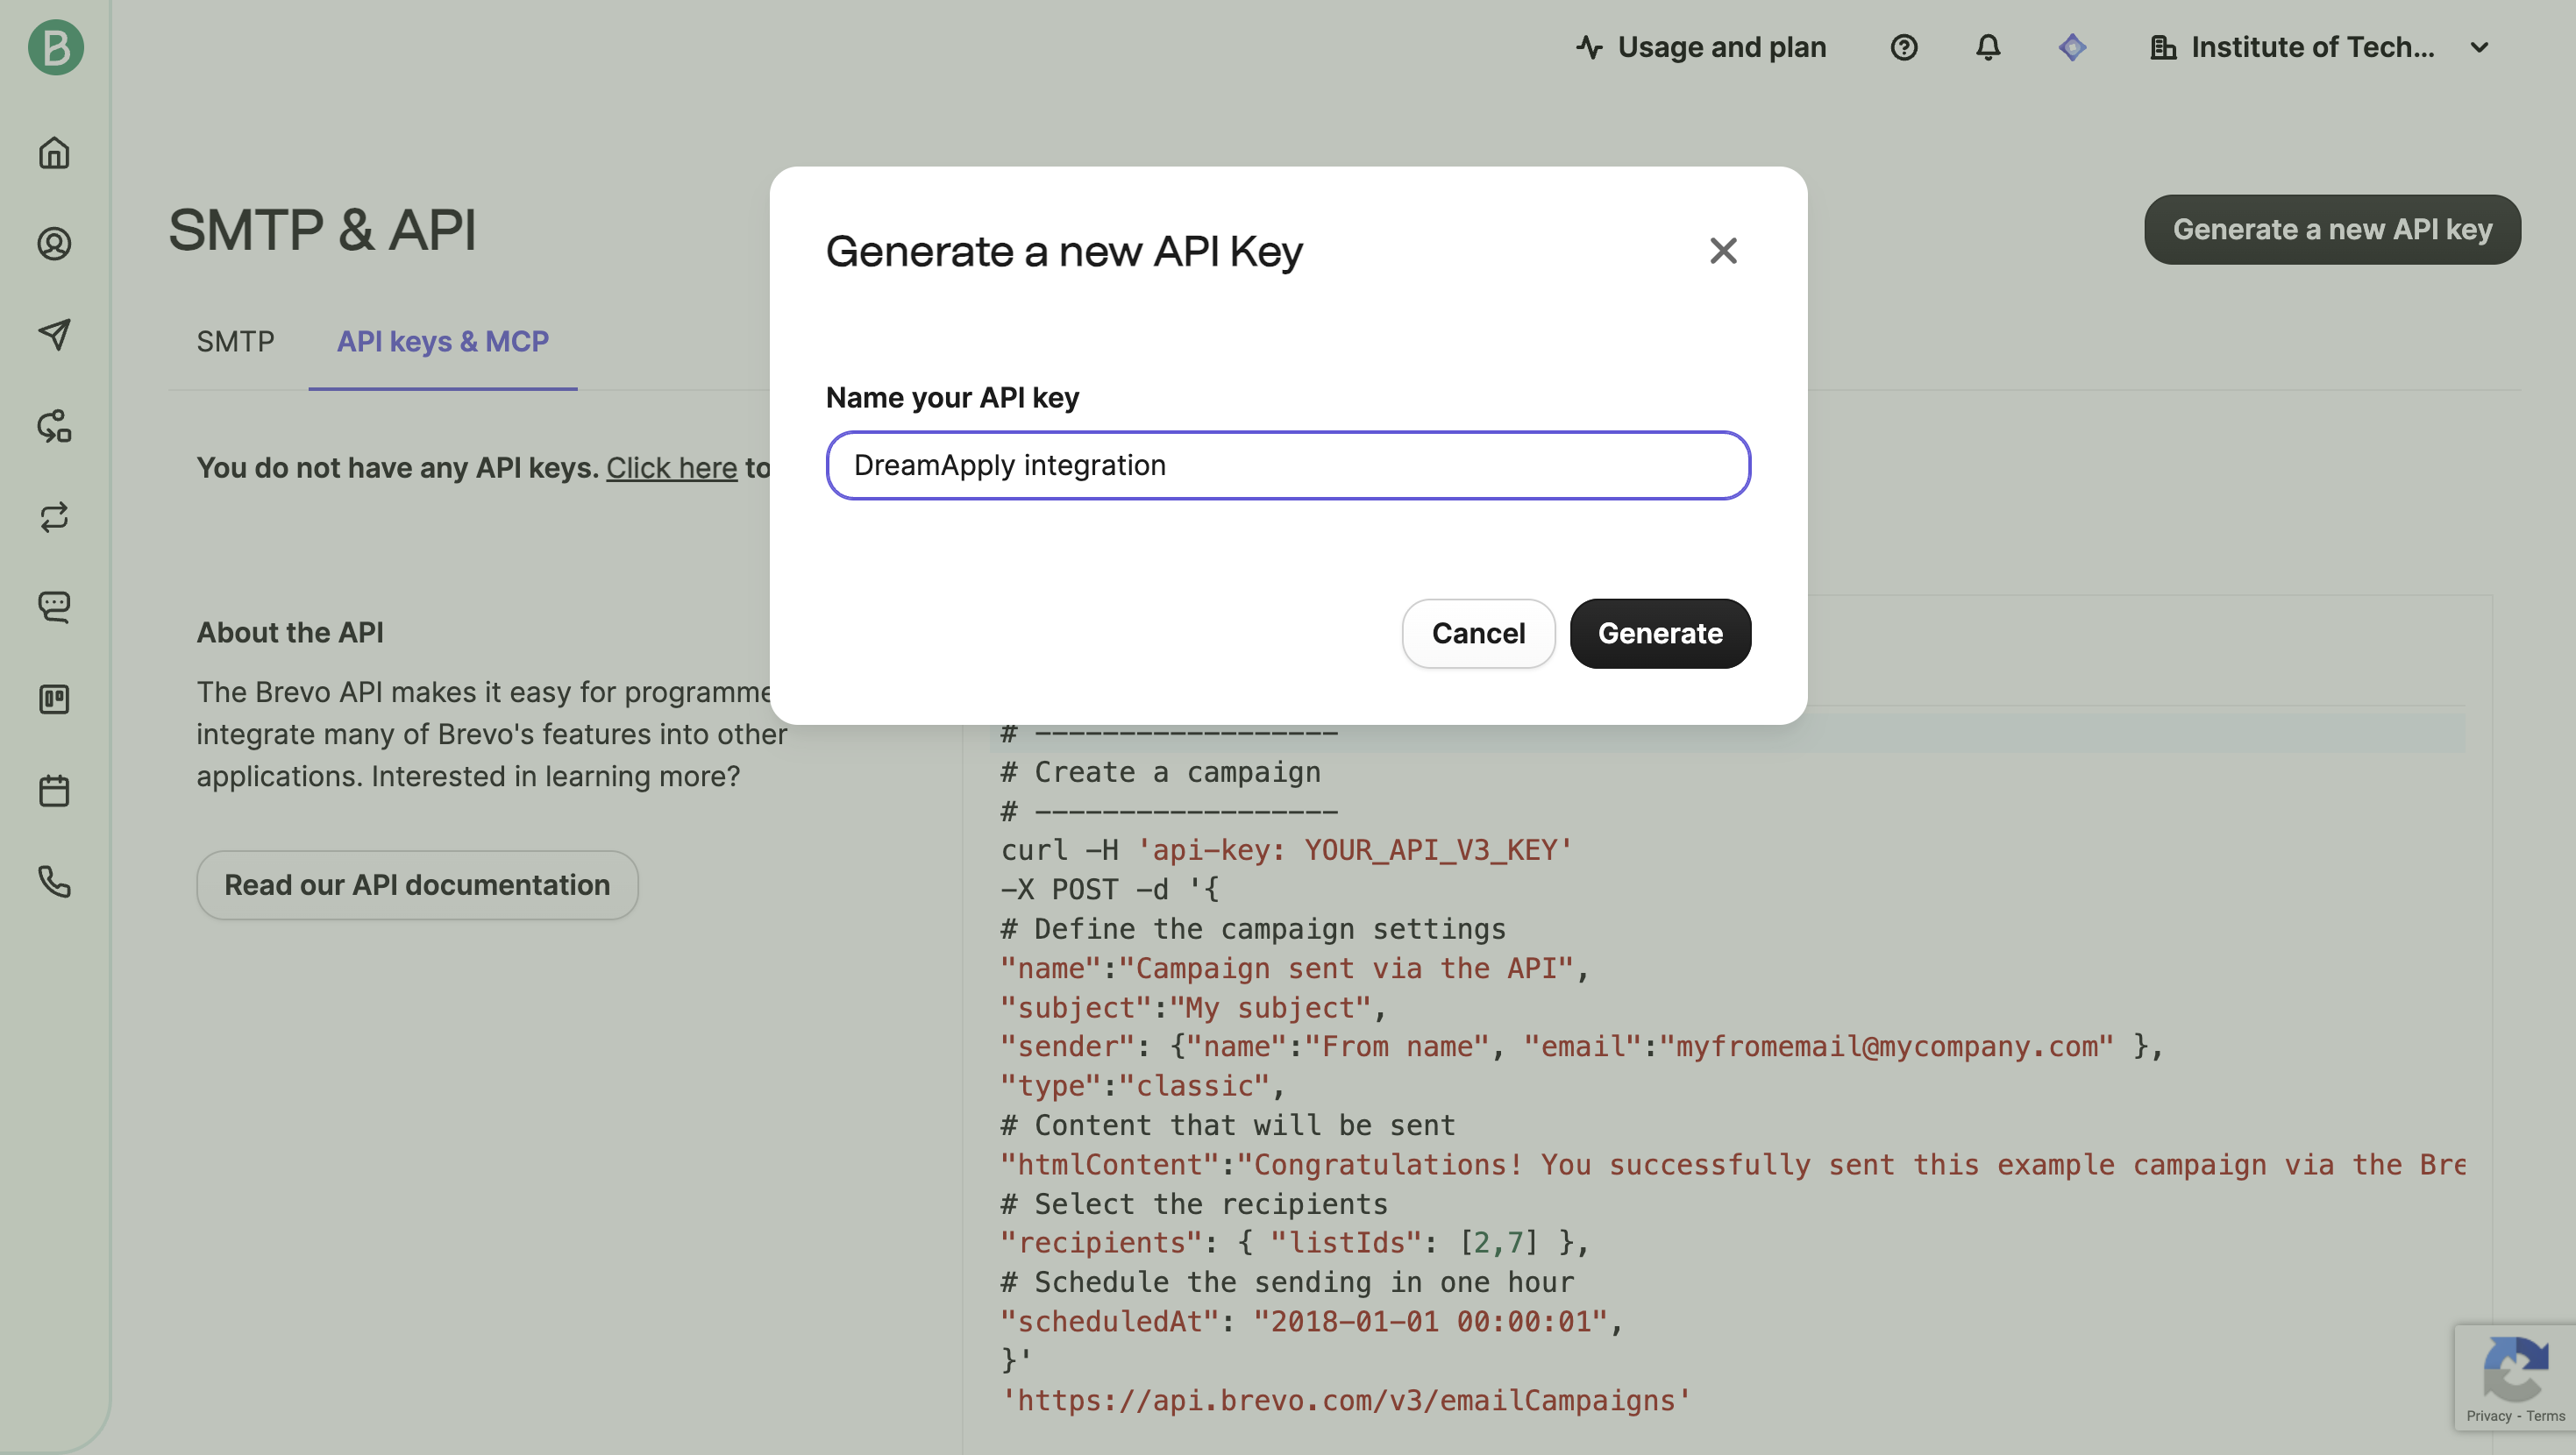Open the Meetings calendar icon

coord(54,790)
